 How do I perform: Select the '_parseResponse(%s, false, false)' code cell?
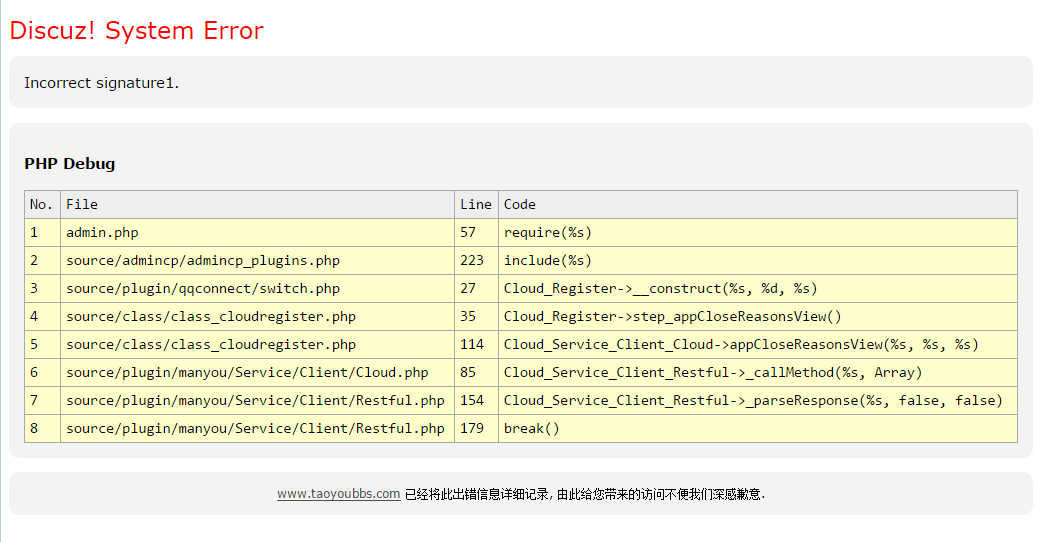[757, 400]
